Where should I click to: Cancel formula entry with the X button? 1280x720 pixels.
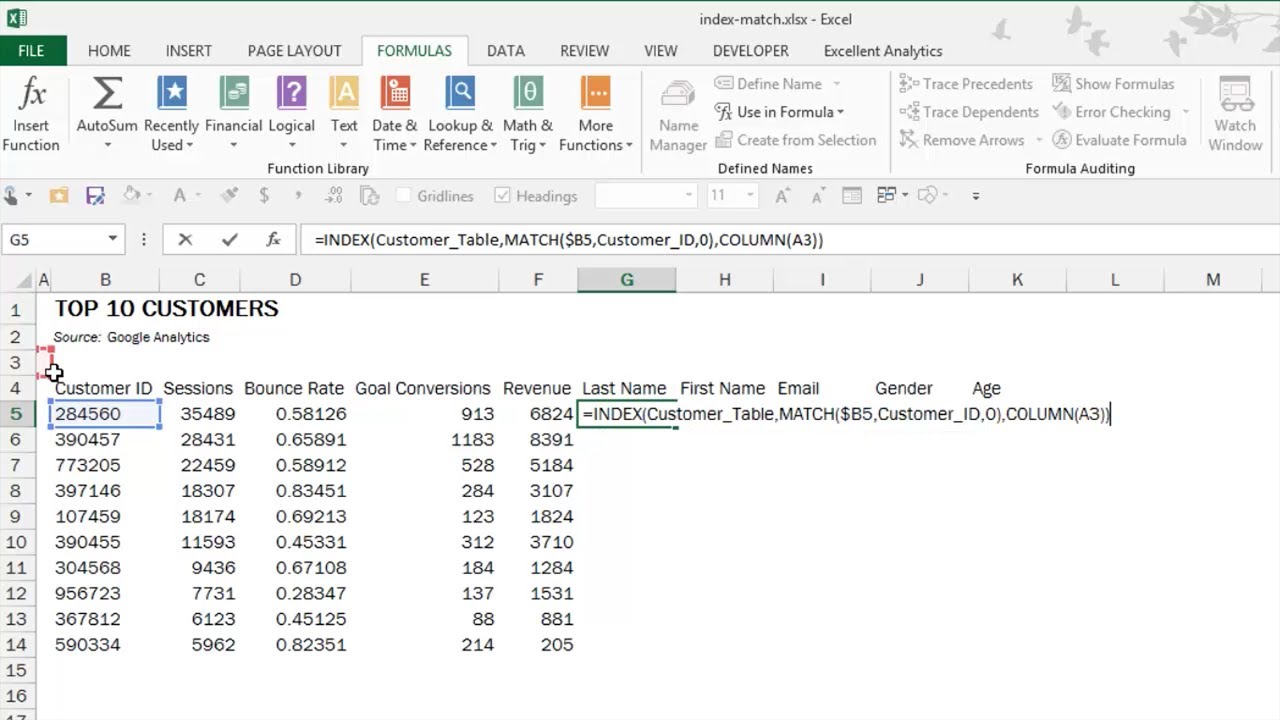tap(185, 240)
